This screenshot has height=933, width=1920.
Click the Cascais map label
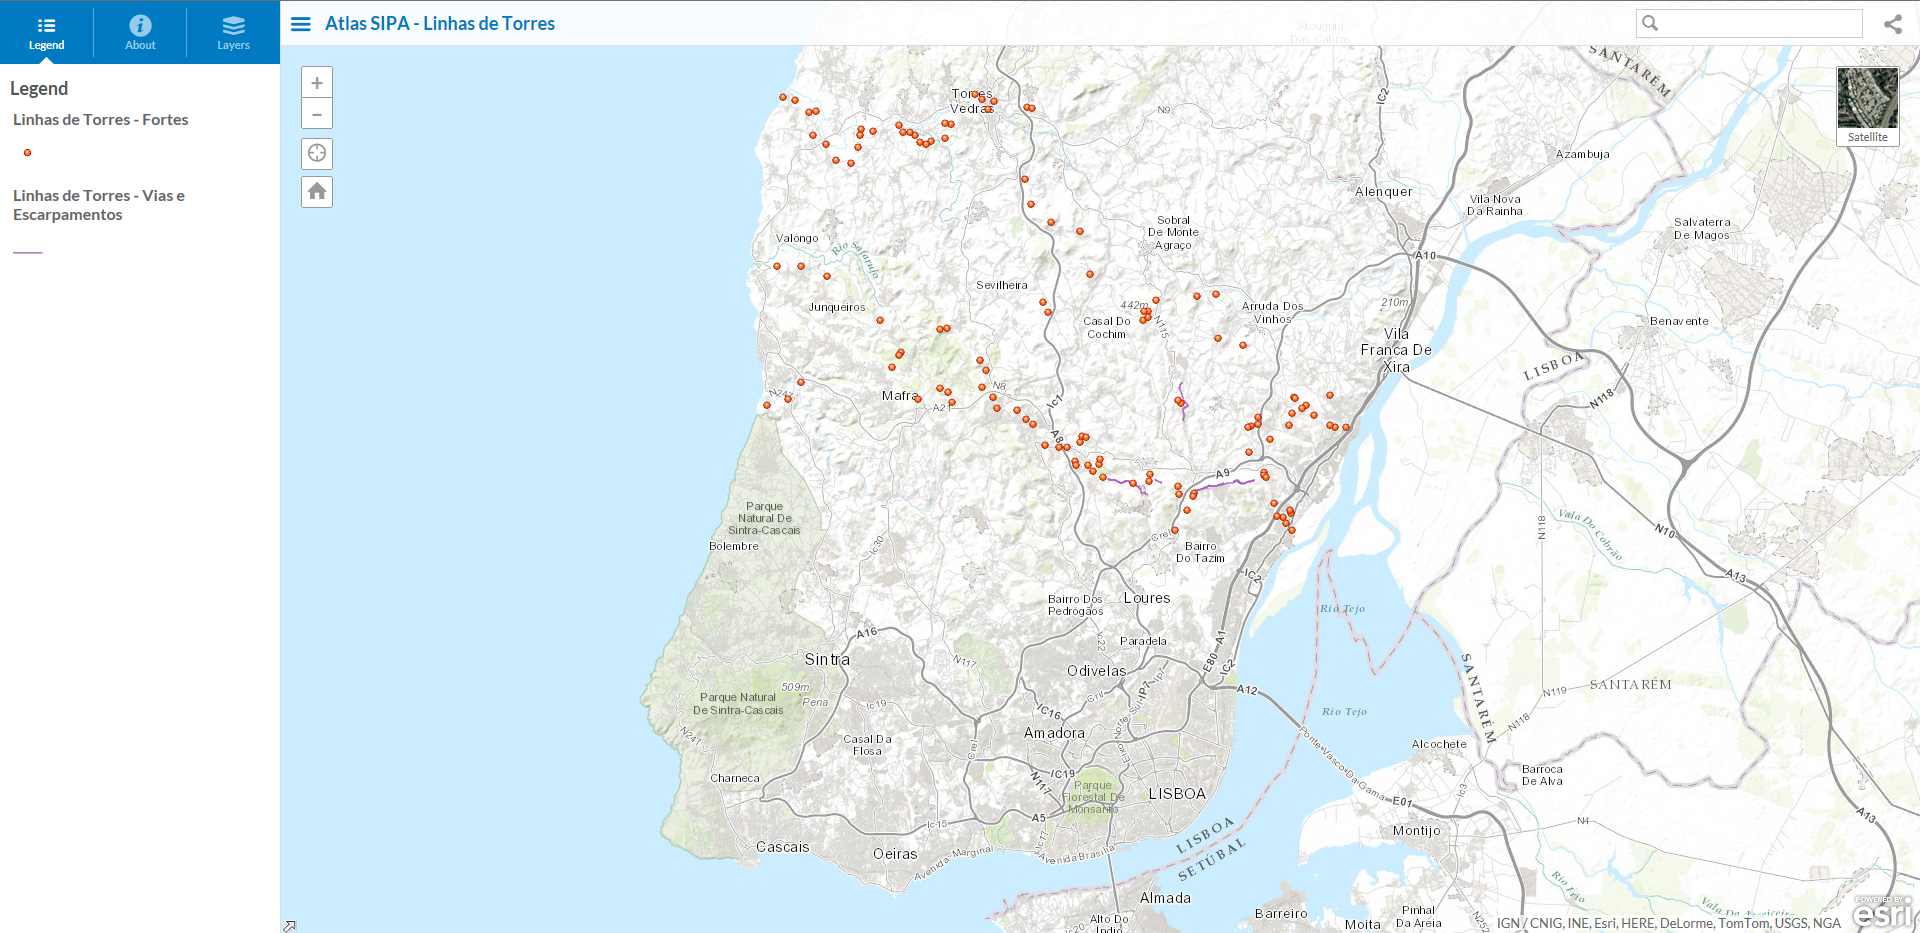782,847
